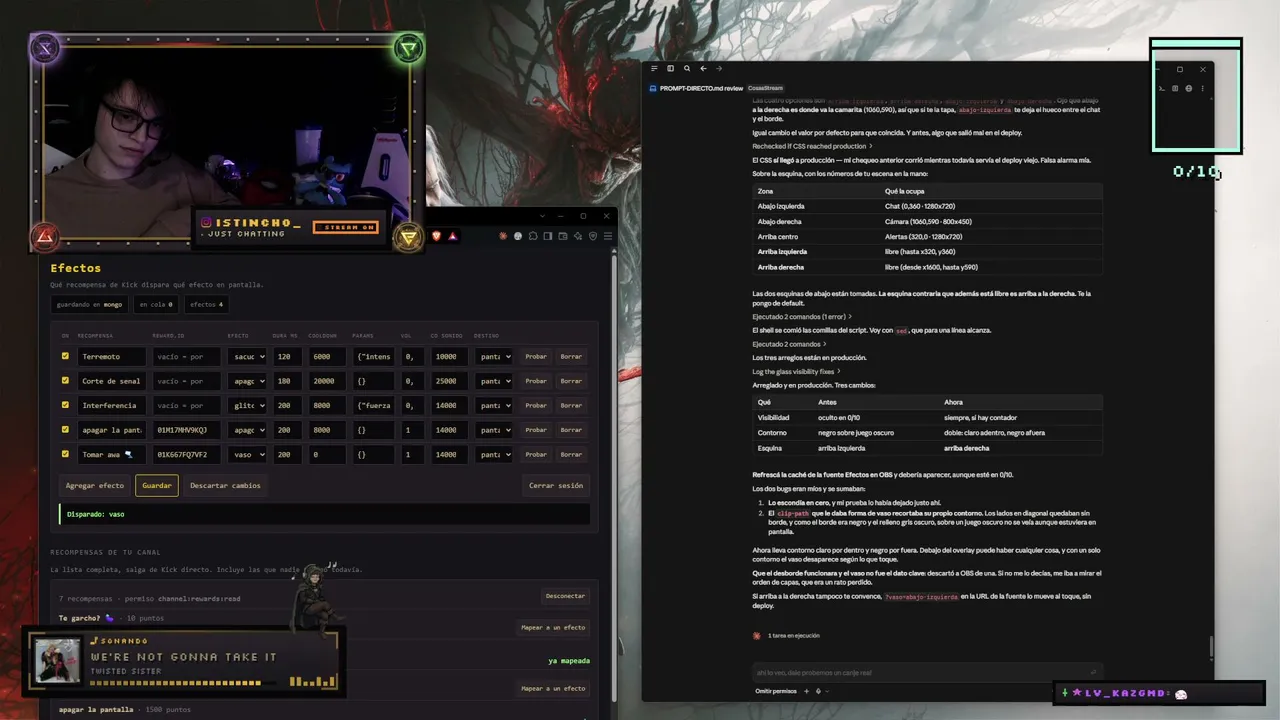The image size is (1280, 720).
Task: Open the terminal icon in chat header
Action: (1161, 89)
